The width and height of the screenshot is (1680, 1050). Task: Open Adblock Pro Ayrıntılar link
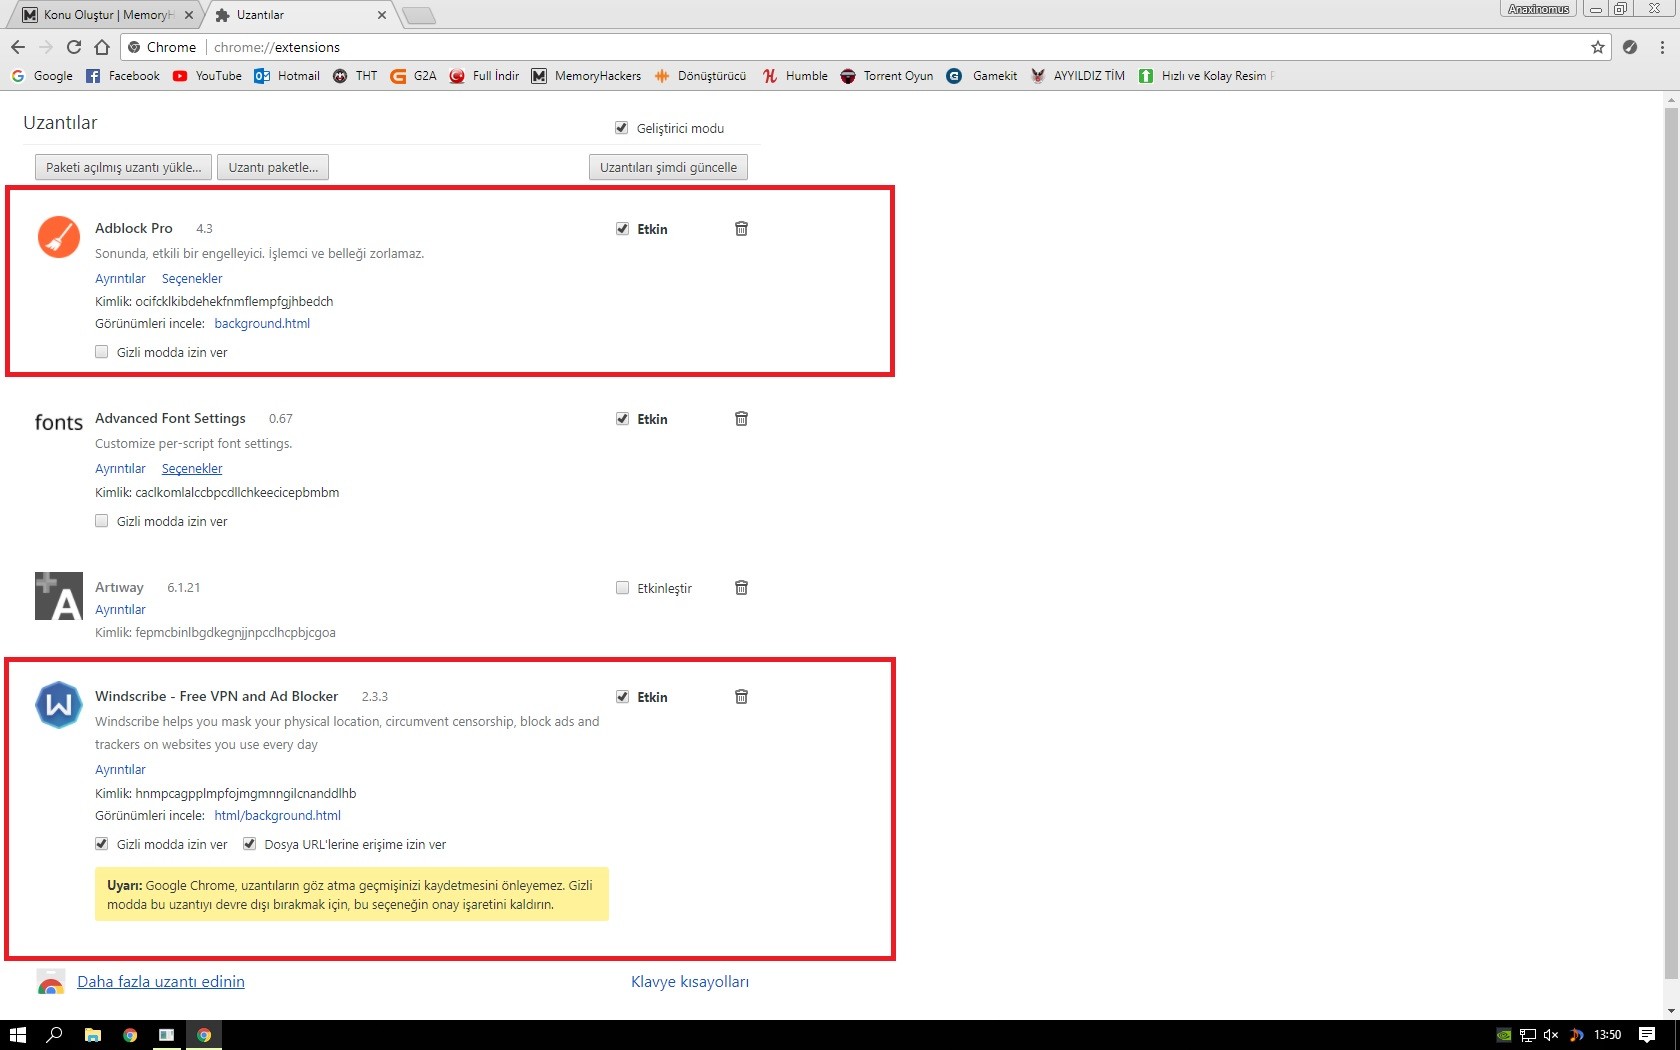[120, 279]
